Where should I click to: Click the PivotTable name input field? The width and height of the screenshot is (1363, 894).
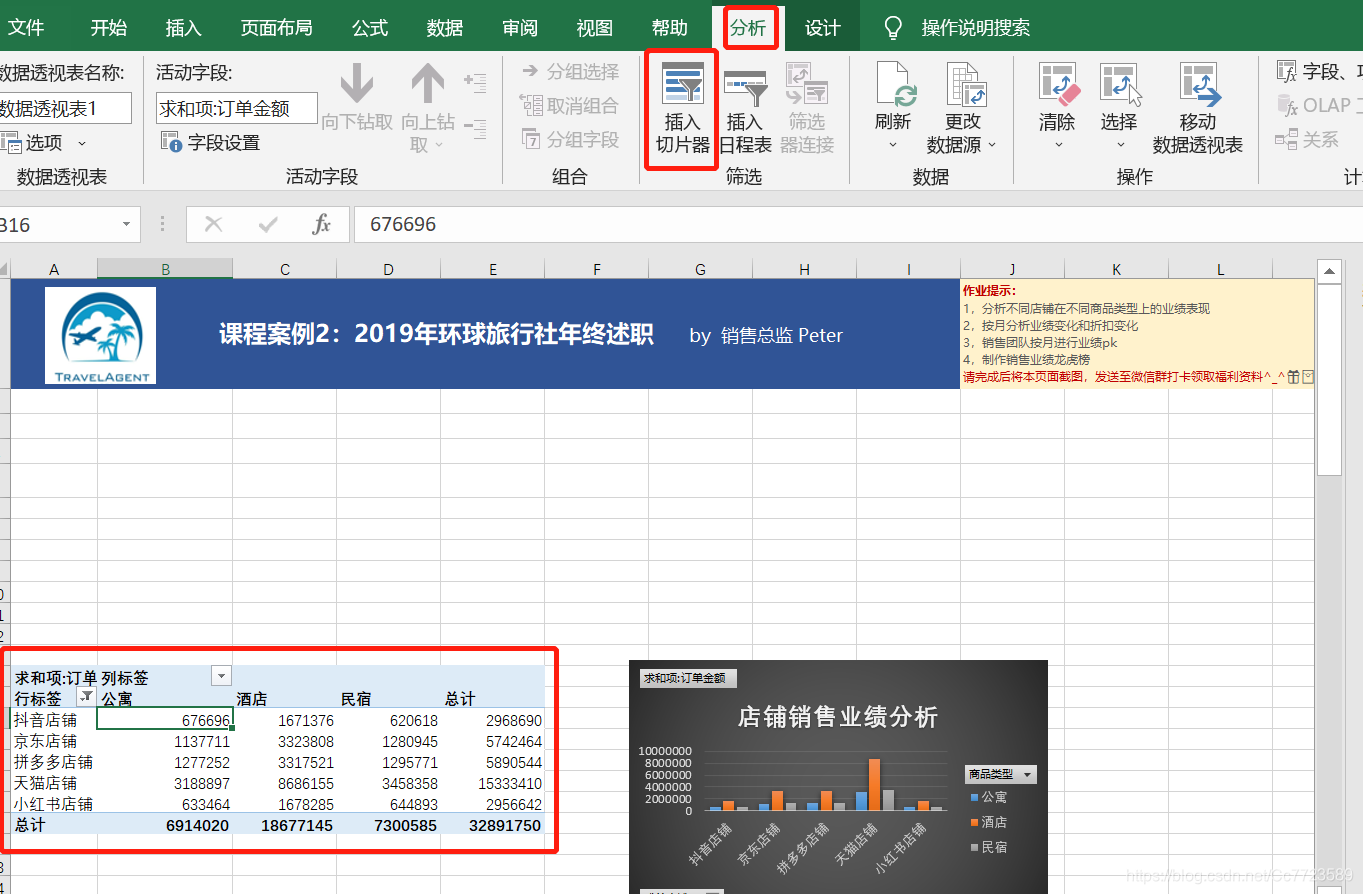(64, 108)
